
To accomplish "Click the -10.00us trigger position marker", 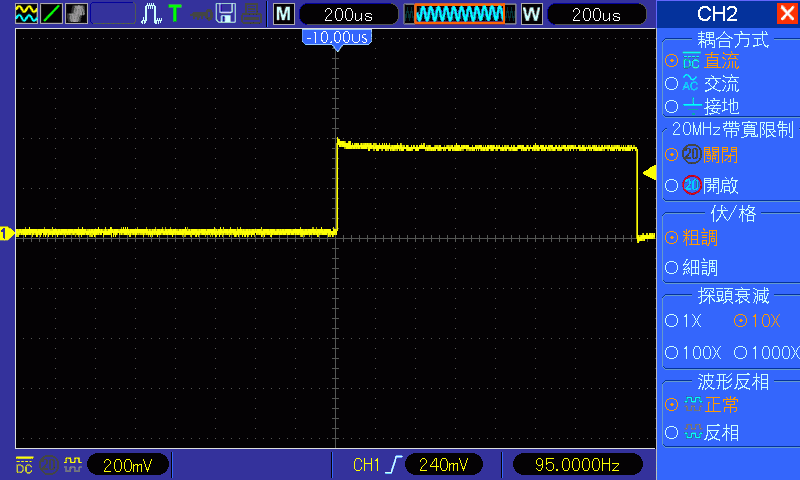I will [x=337, y=38].
